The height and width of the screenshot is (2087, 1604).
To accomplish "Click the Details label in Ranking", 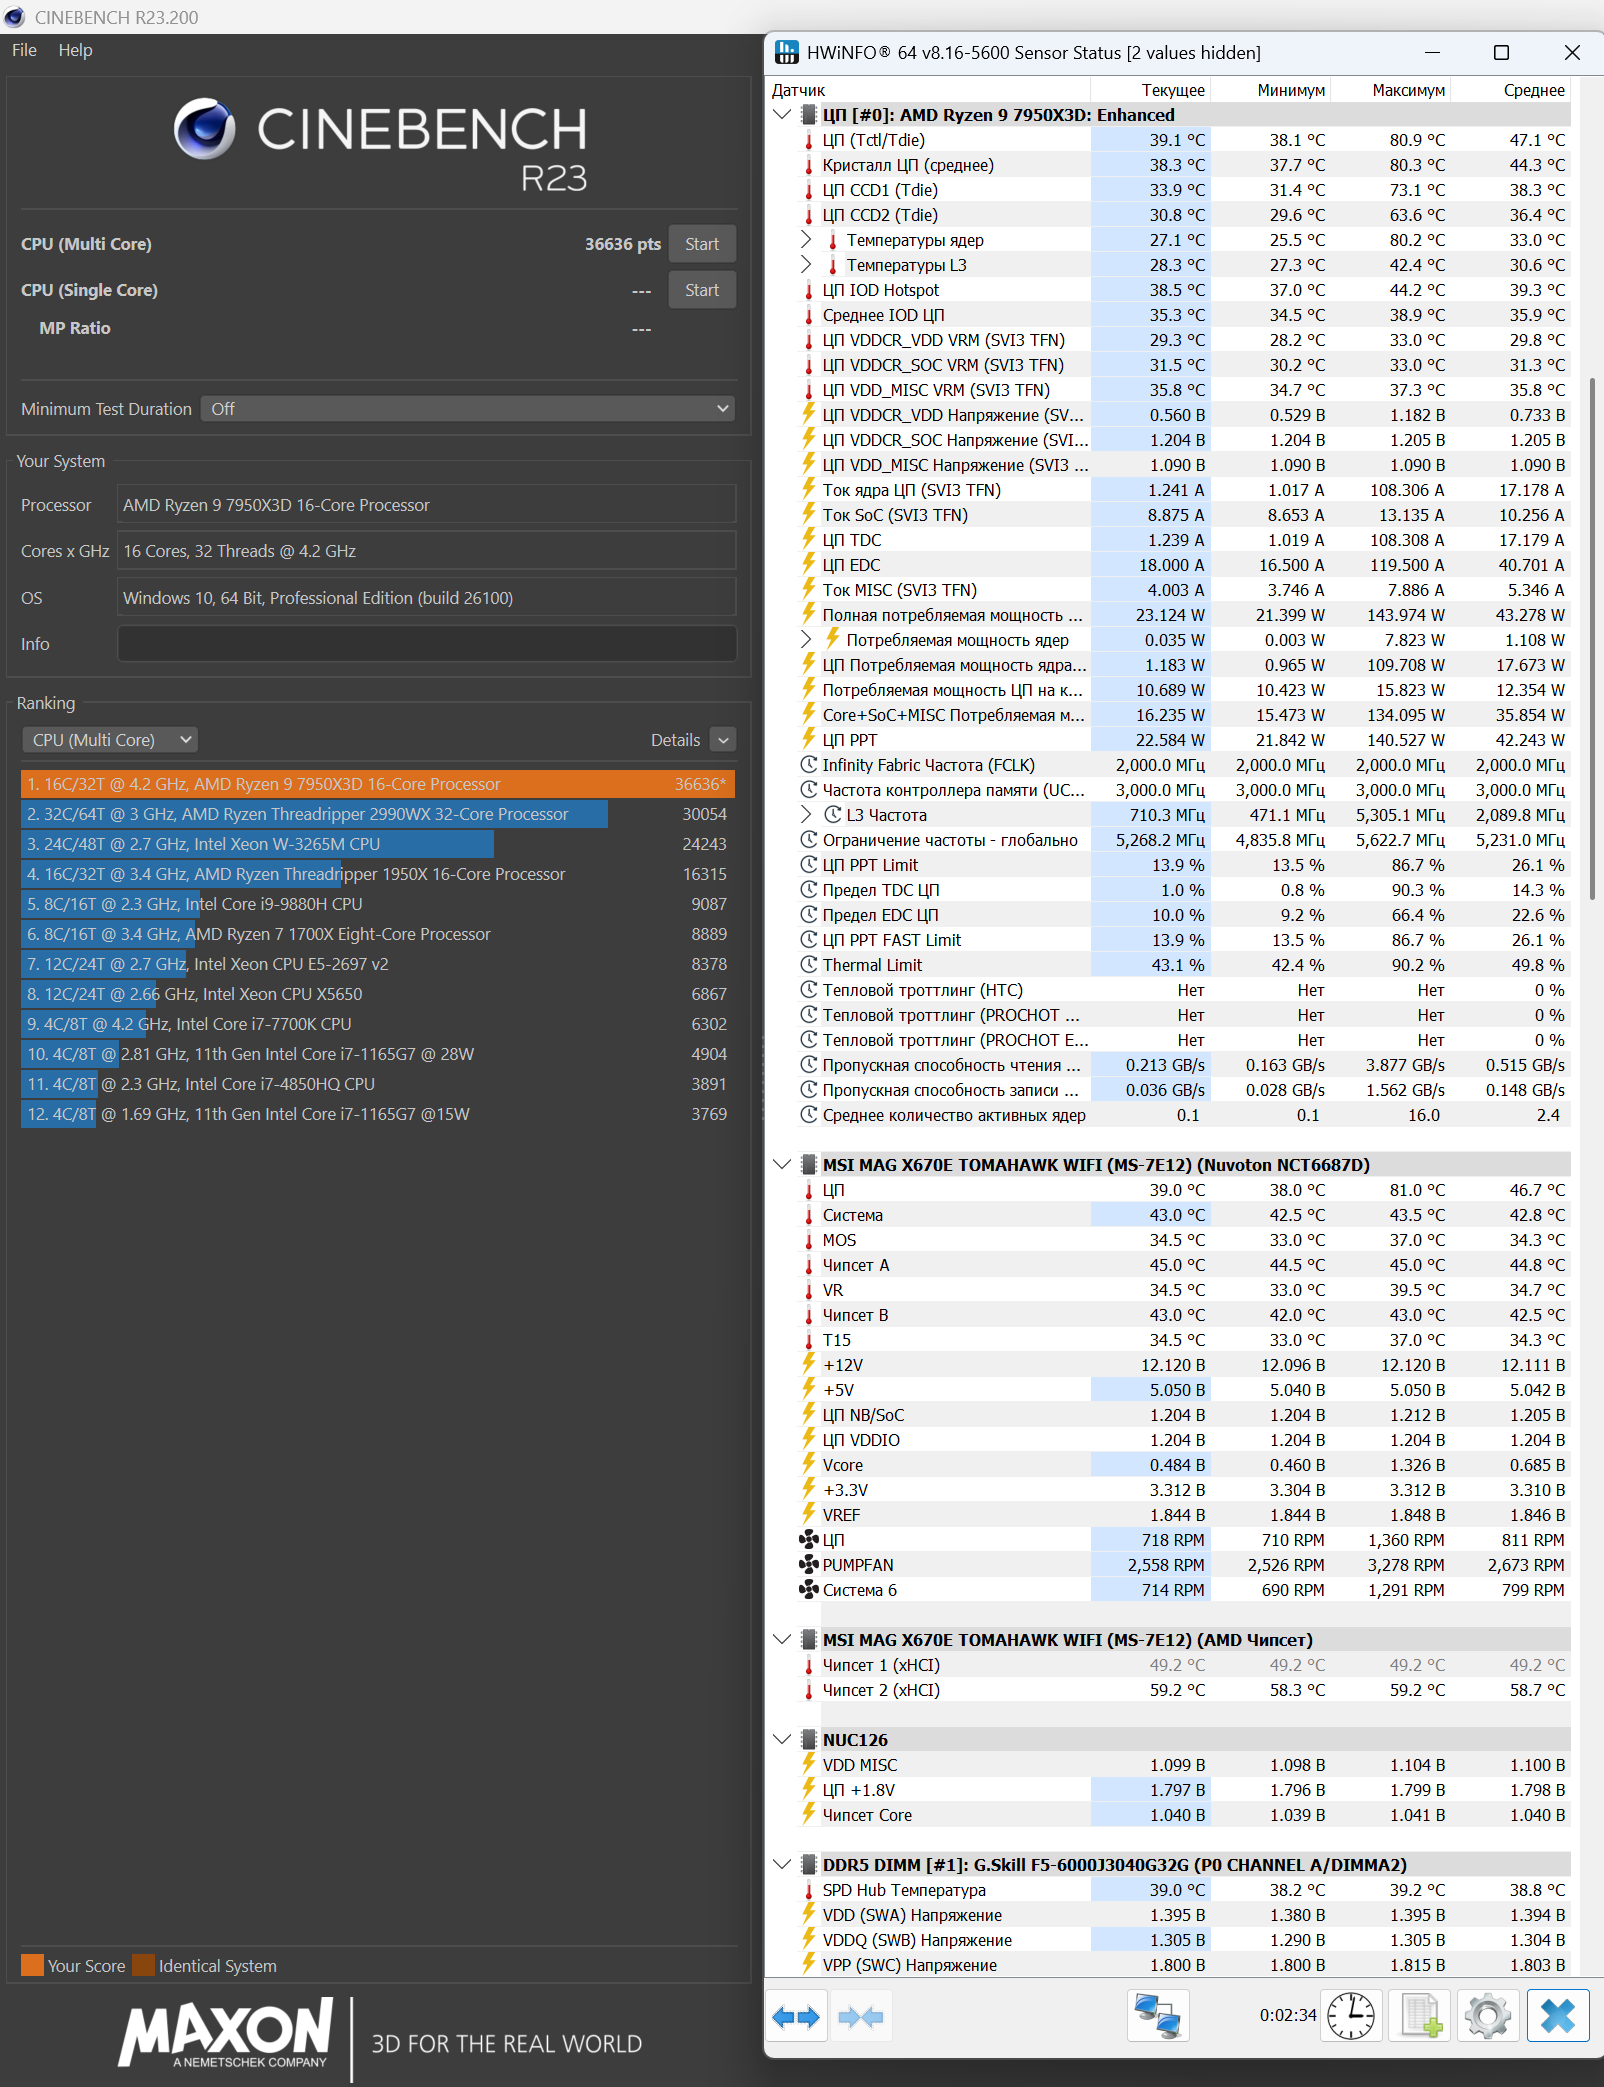I will pyautogui.click(x=675, y=740).
